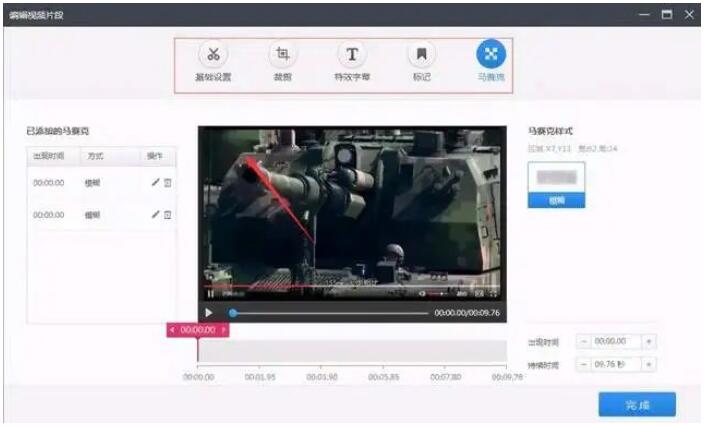The image size is (705, 426).
Task: Maximize the video editing window
Action: click(x=667, y=14)
